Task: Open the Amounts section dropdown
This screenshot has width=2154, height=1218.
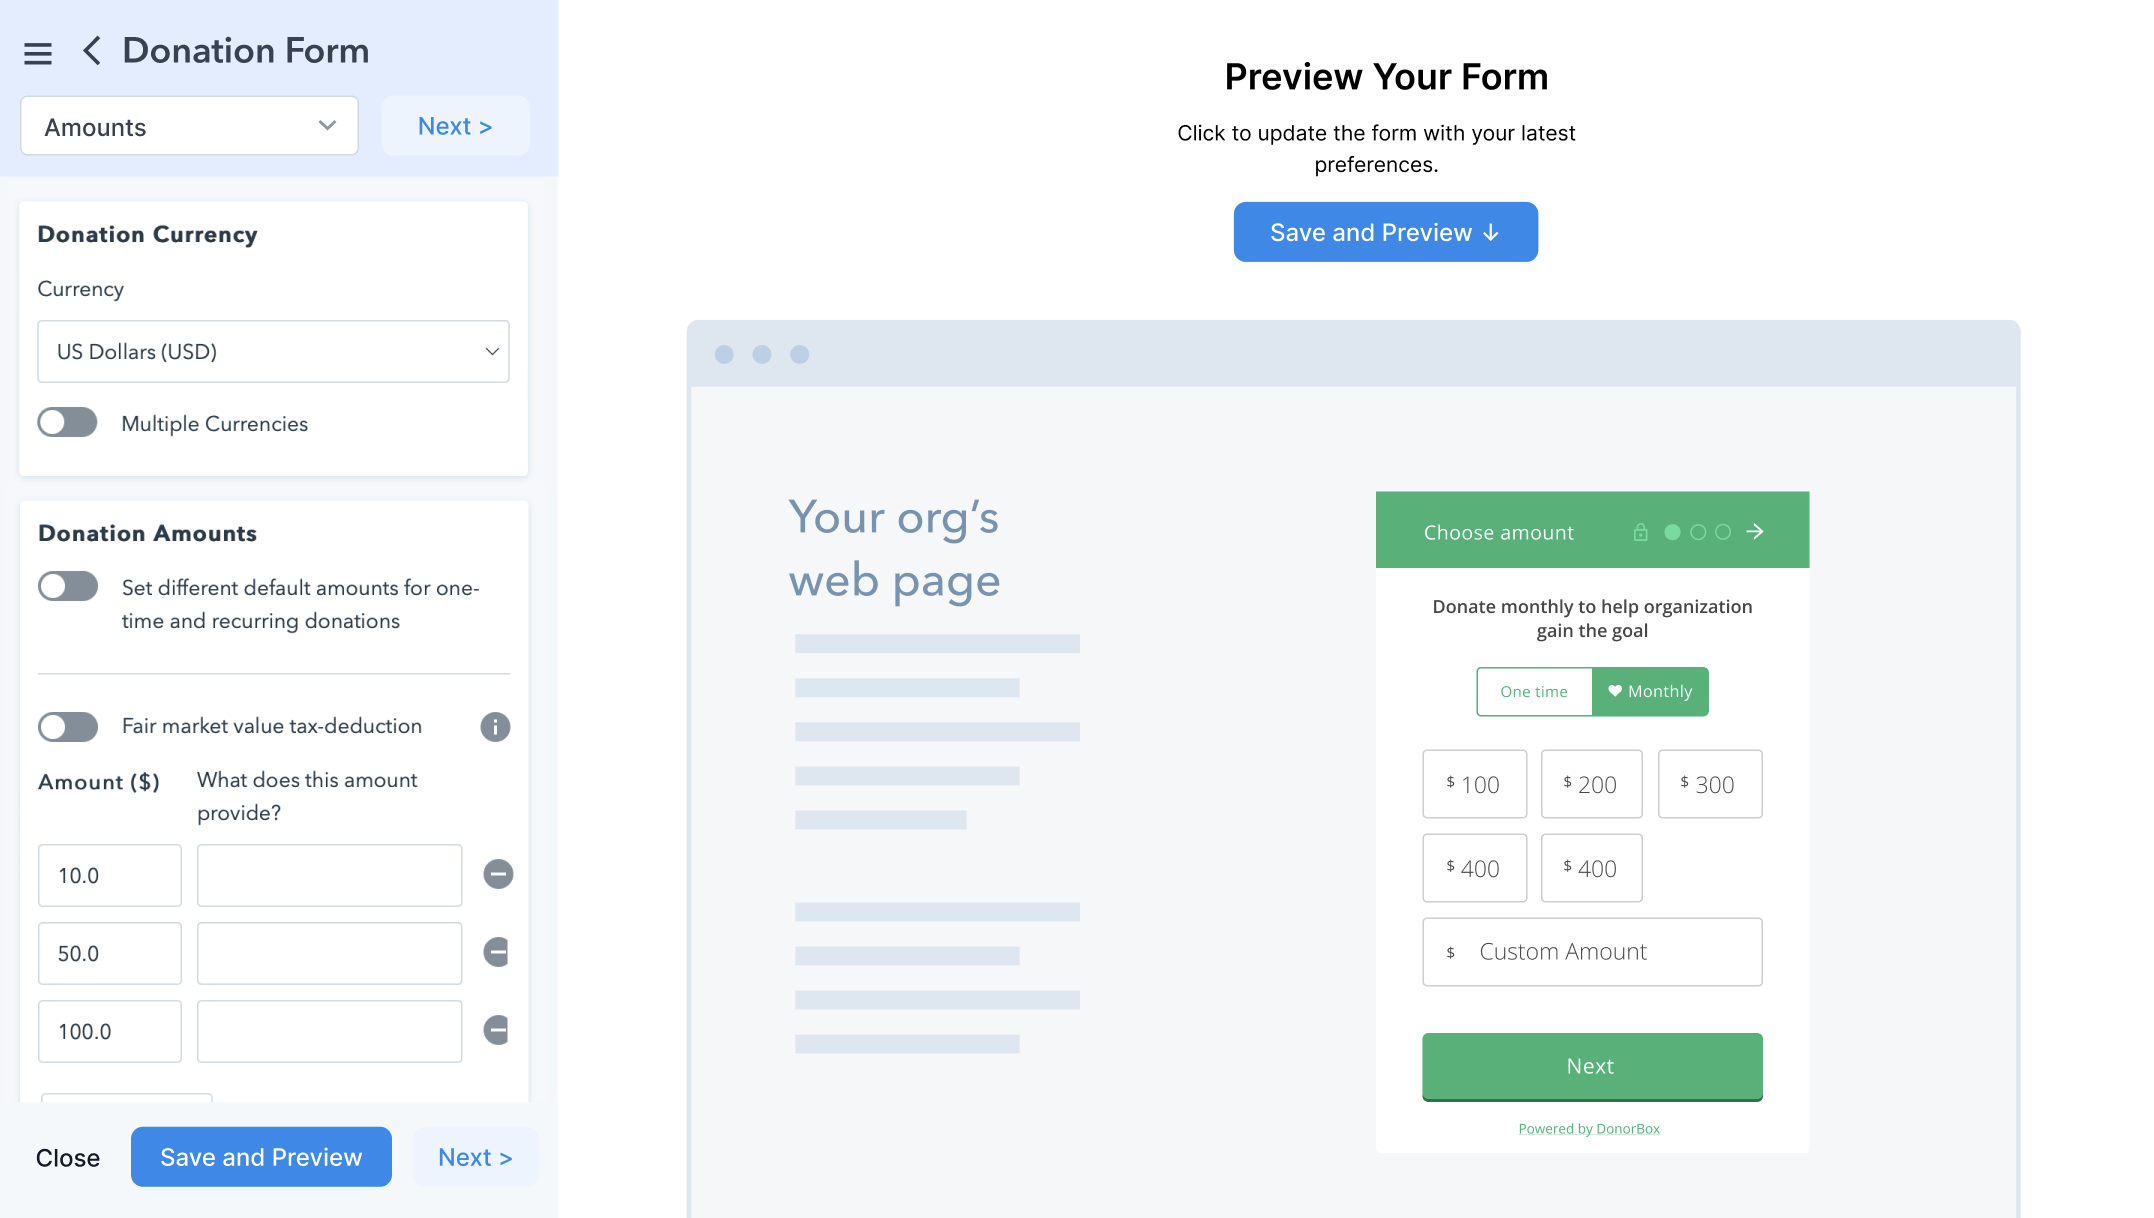Action: point(189,127)
